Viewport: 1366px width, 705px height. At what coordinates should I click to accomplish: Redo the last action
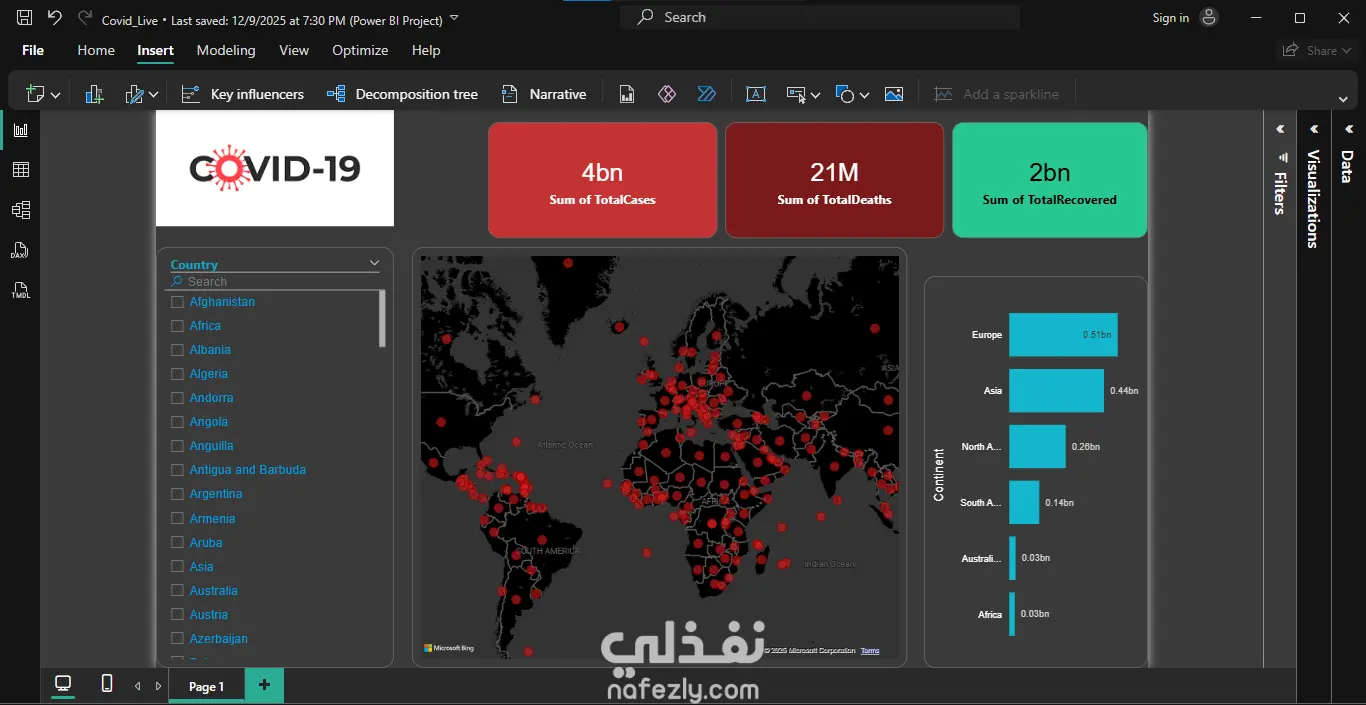[x=85, y=18]
